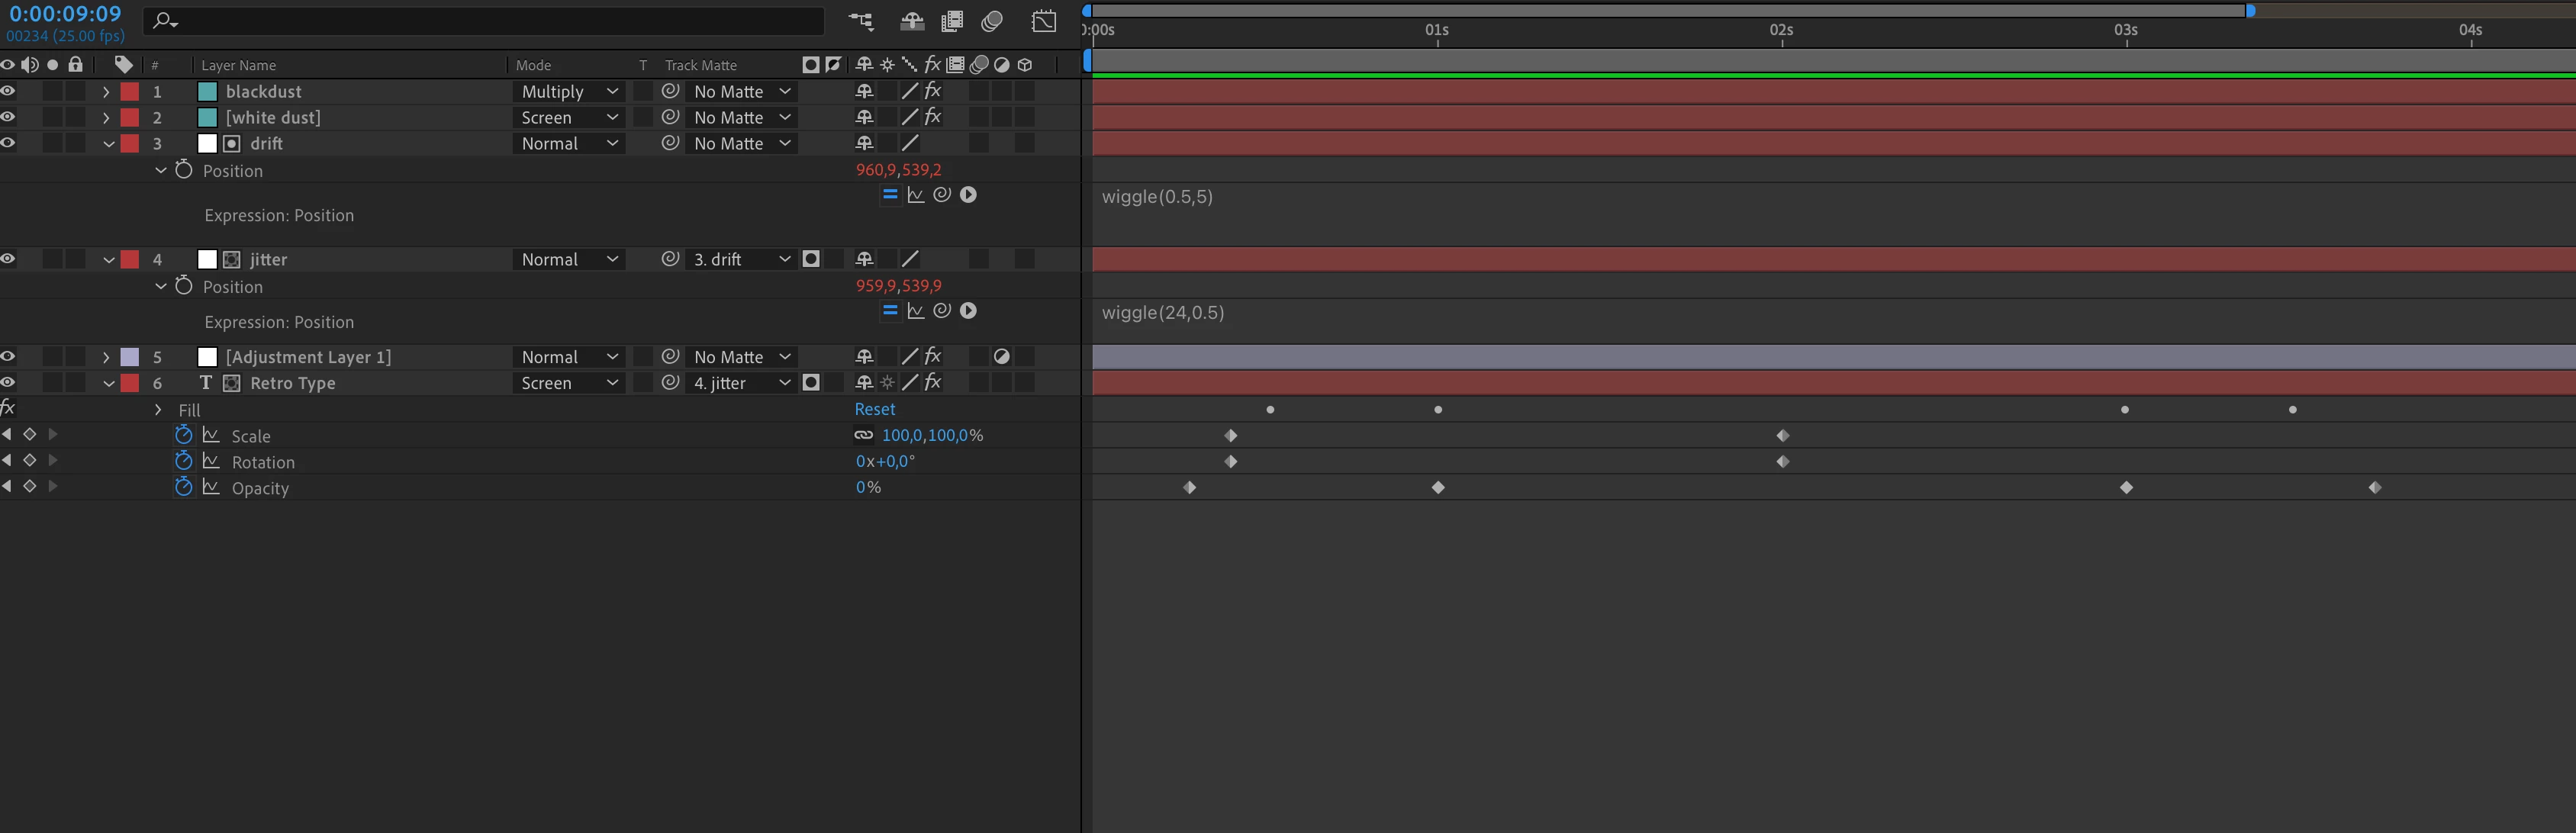Toggle visibility of Adjustment Layer 1
Viewport: 2576px width, 833px height.
[8, 357]
